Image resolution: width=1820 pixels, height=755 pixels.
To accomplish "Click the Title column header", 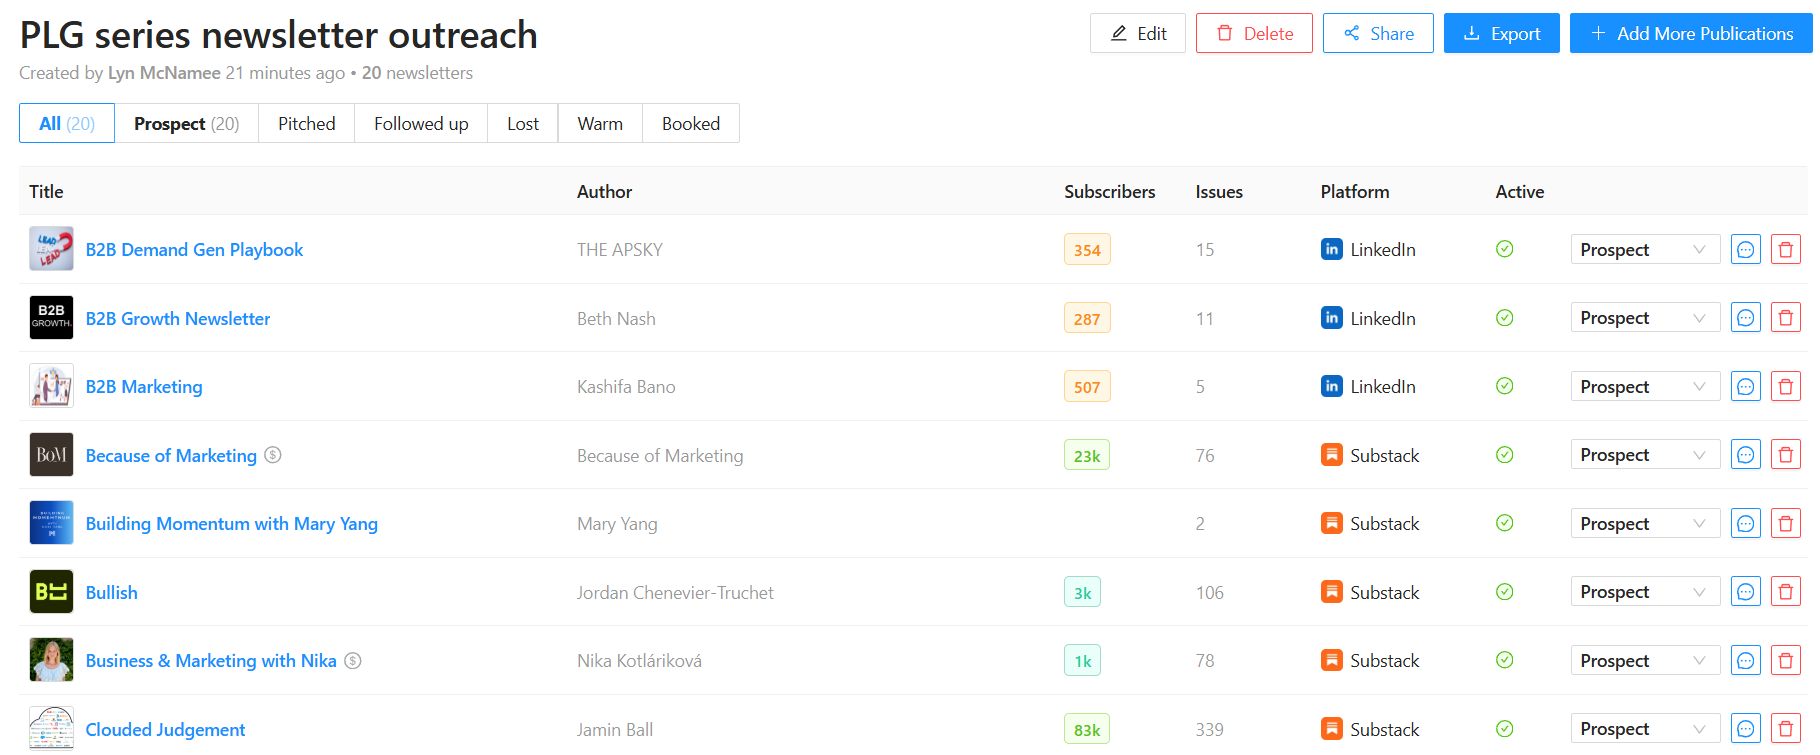I will 46,191.
